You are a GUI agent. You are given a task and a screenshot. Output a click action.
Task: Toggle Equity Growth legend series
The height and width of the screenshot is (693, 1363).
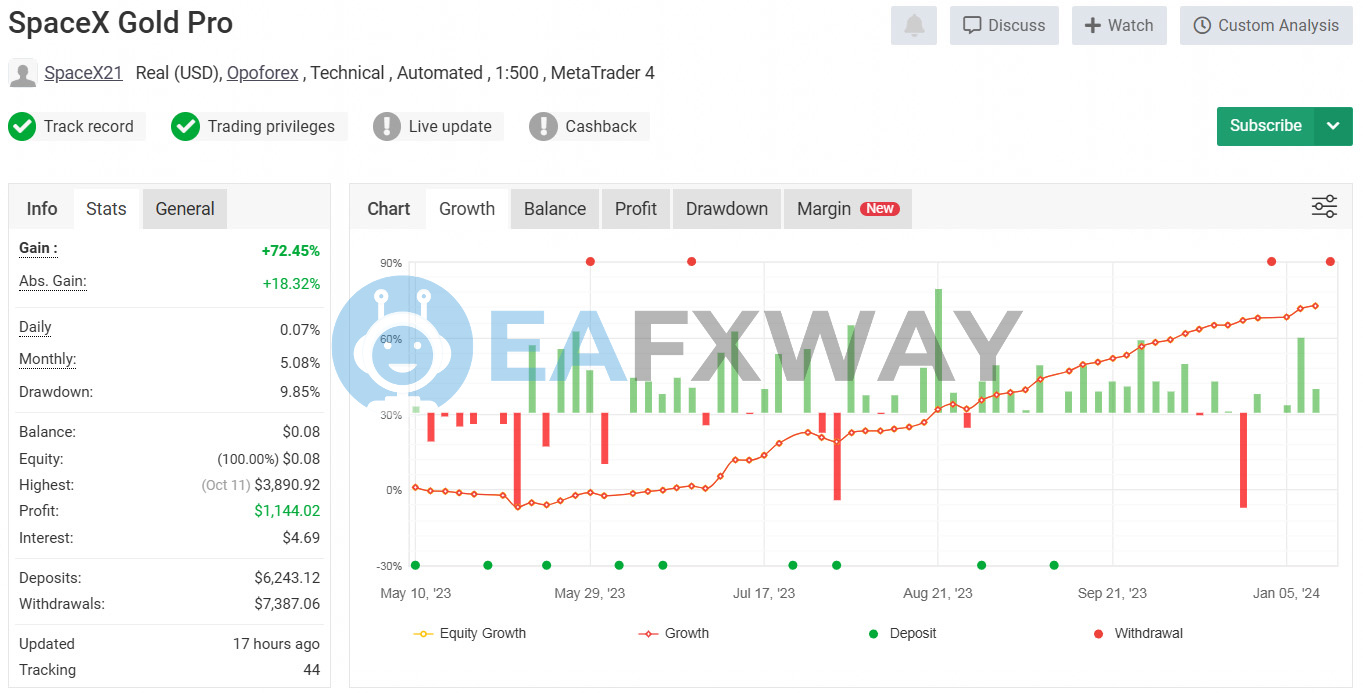469,633
